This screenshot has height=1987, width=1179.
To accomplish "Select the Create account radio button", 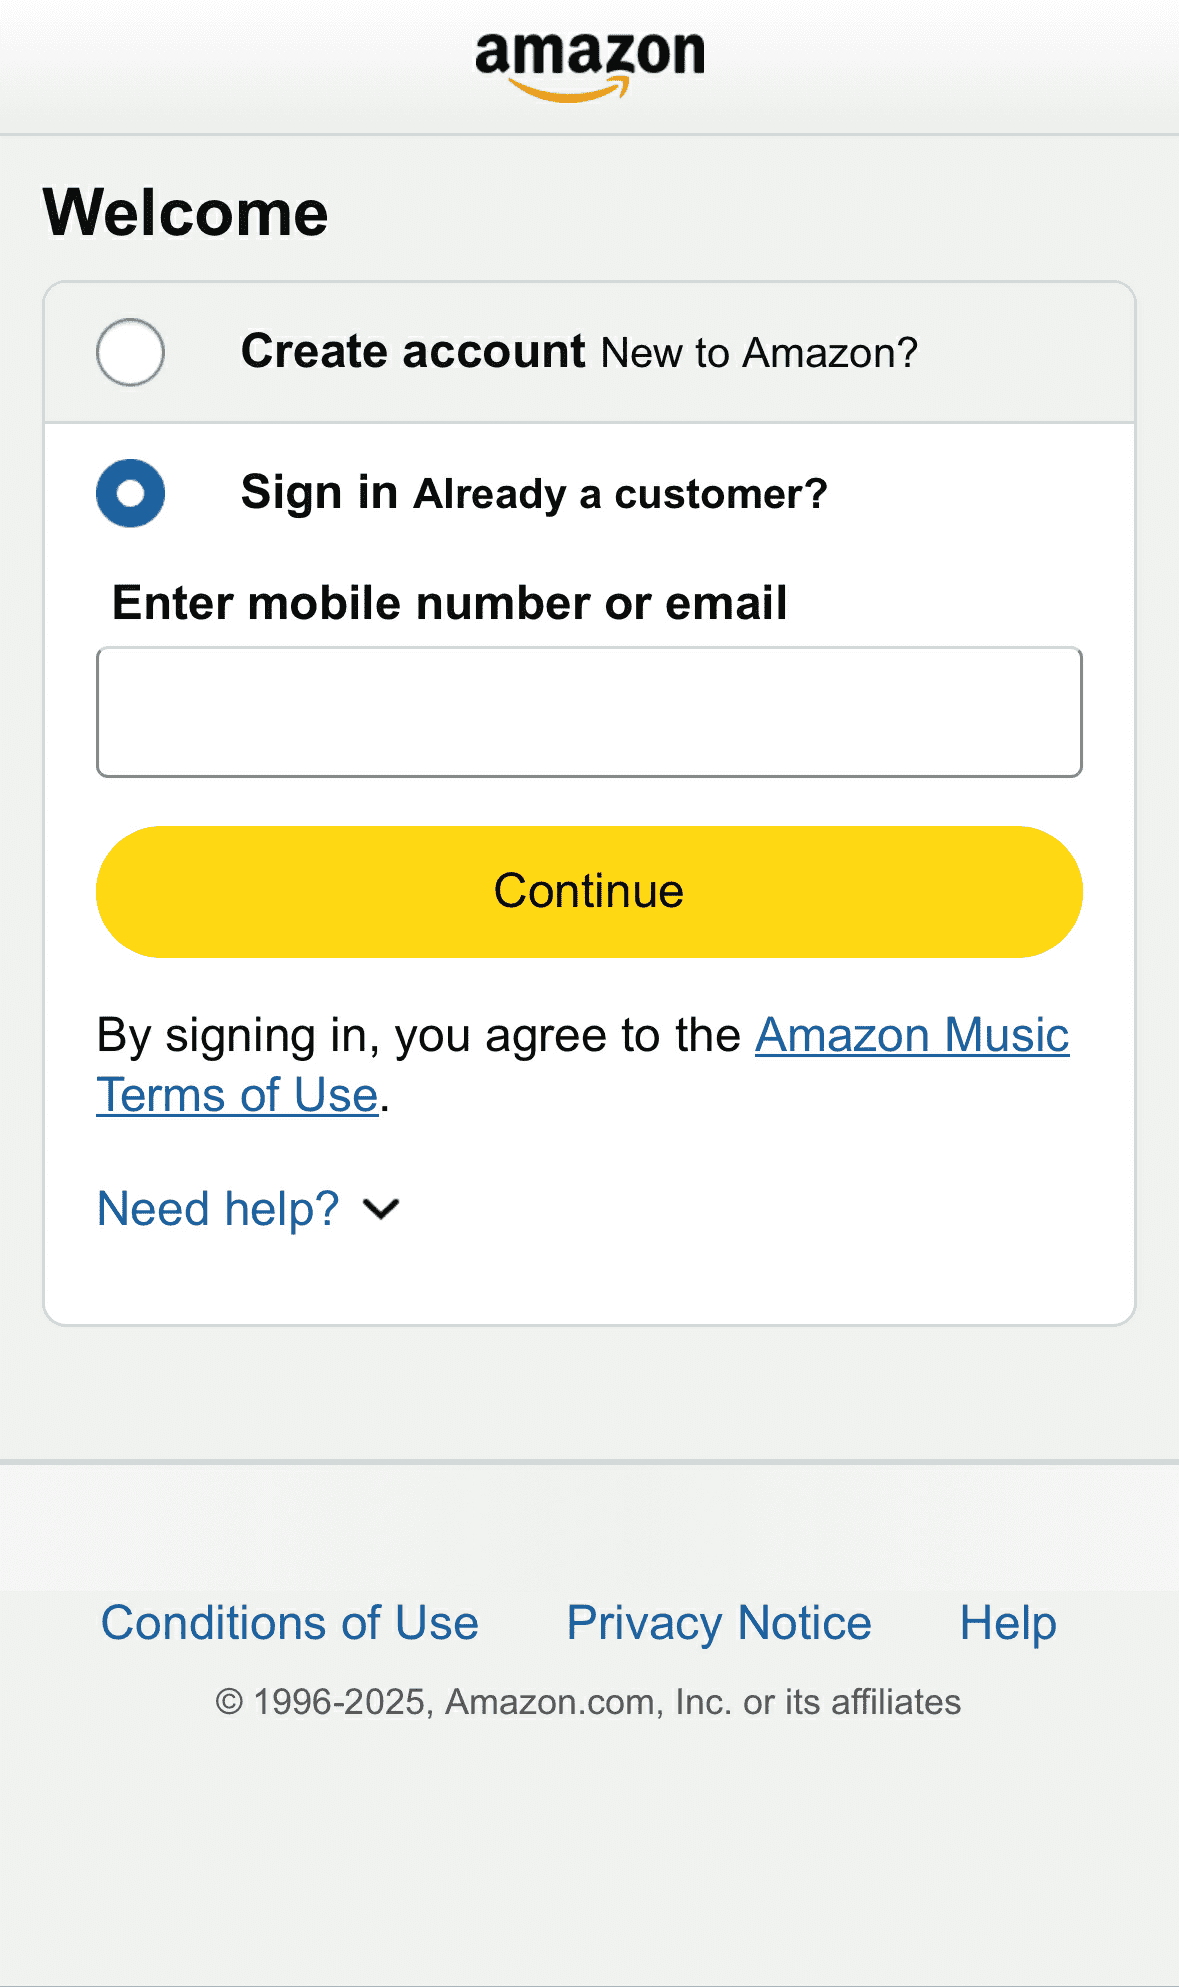I will click(130, 352).
